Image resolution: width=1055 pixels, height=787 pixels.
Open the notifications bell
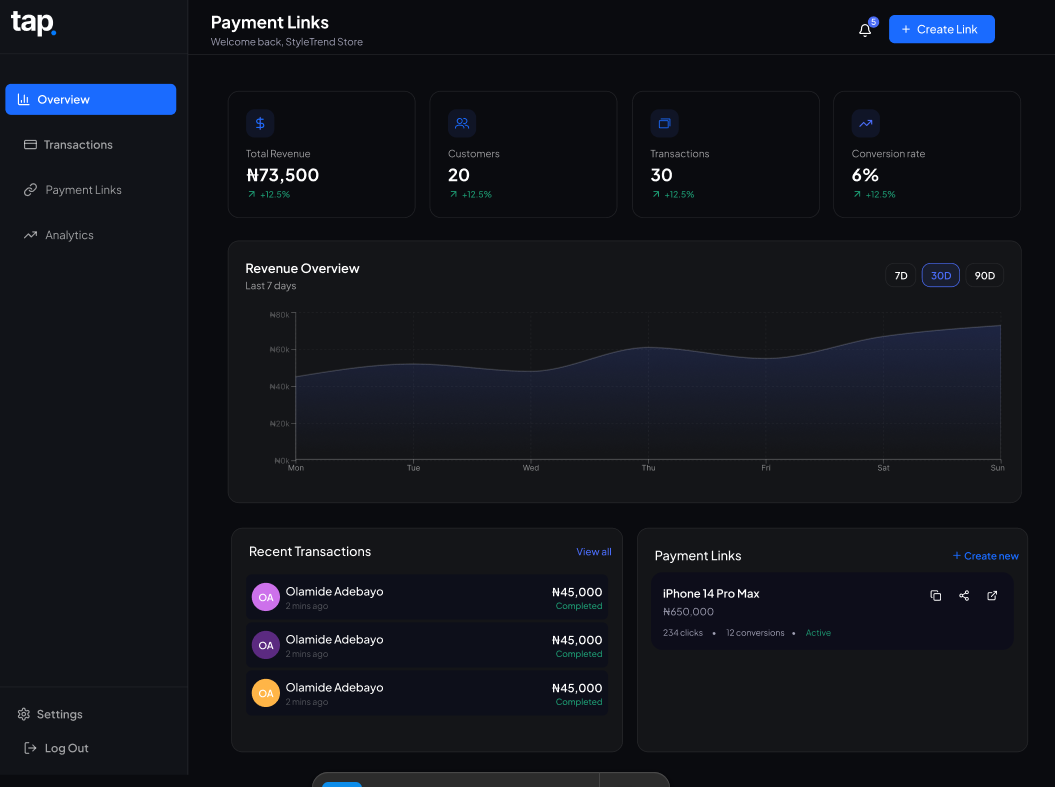pos(865,30)
